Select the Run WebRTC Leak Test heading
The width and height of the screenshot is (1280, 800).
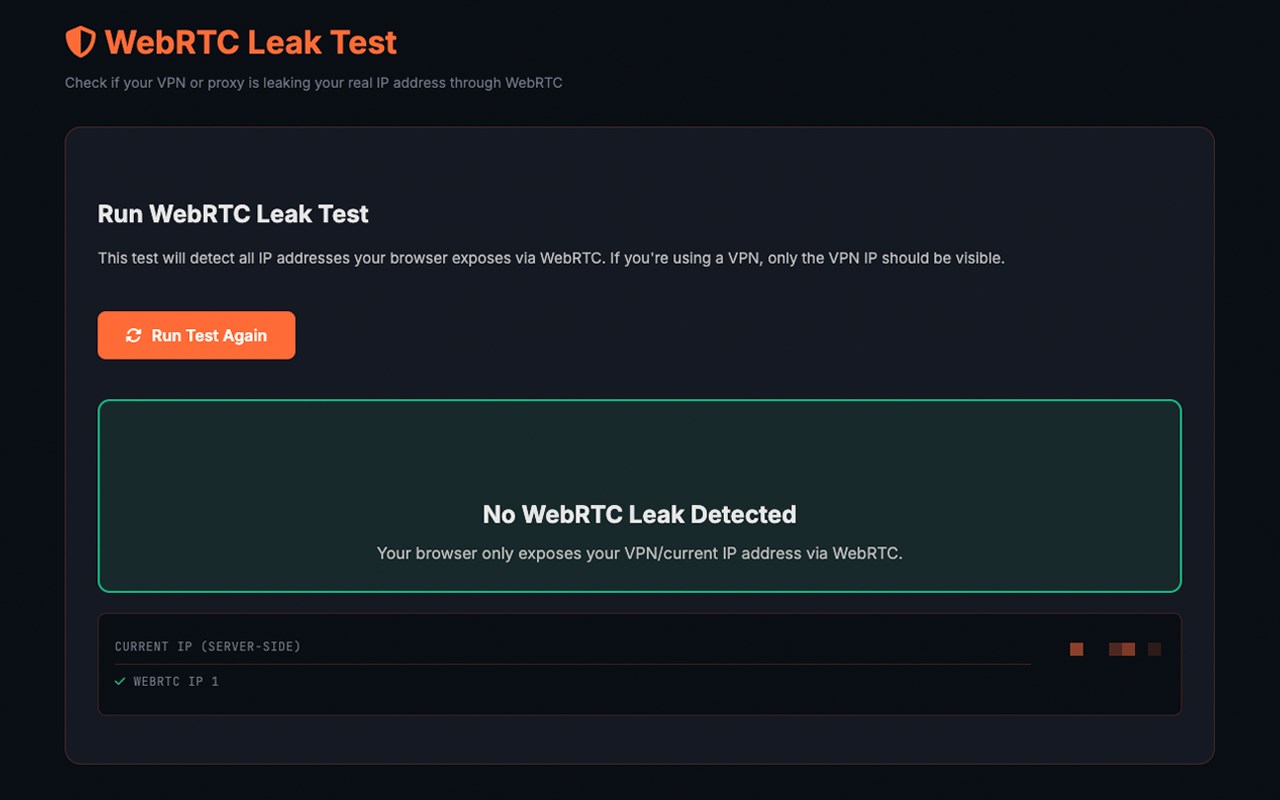click(233, 214)
